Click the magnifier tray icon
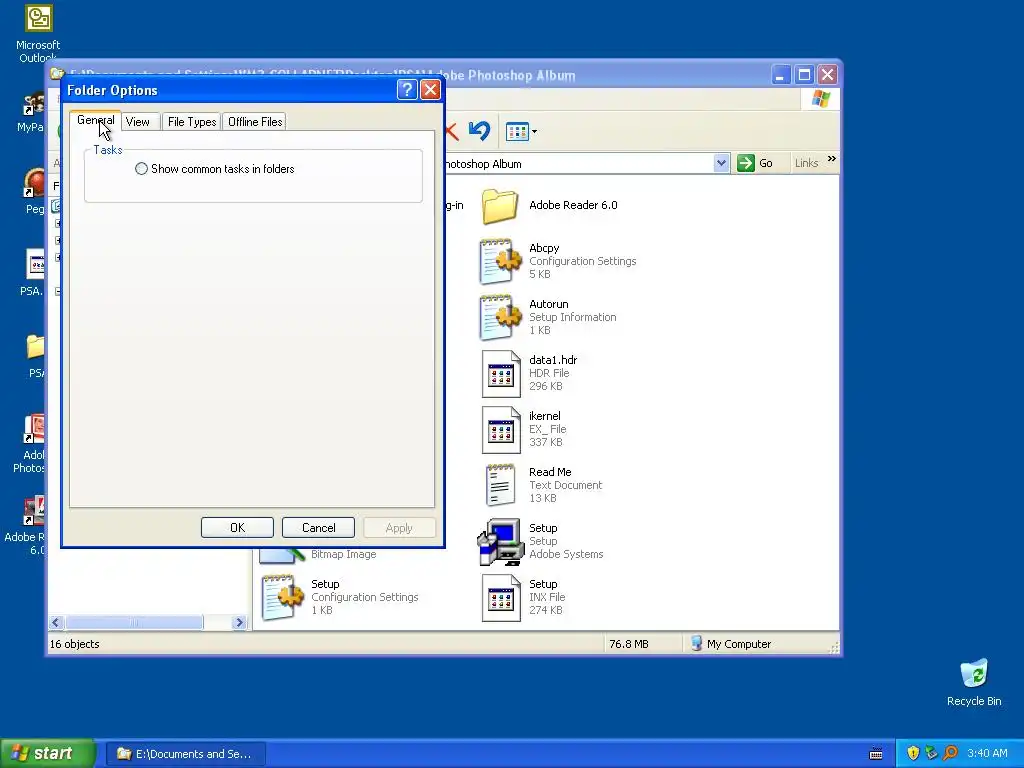This screenshot has height=768, width=1024. [950, 753]
